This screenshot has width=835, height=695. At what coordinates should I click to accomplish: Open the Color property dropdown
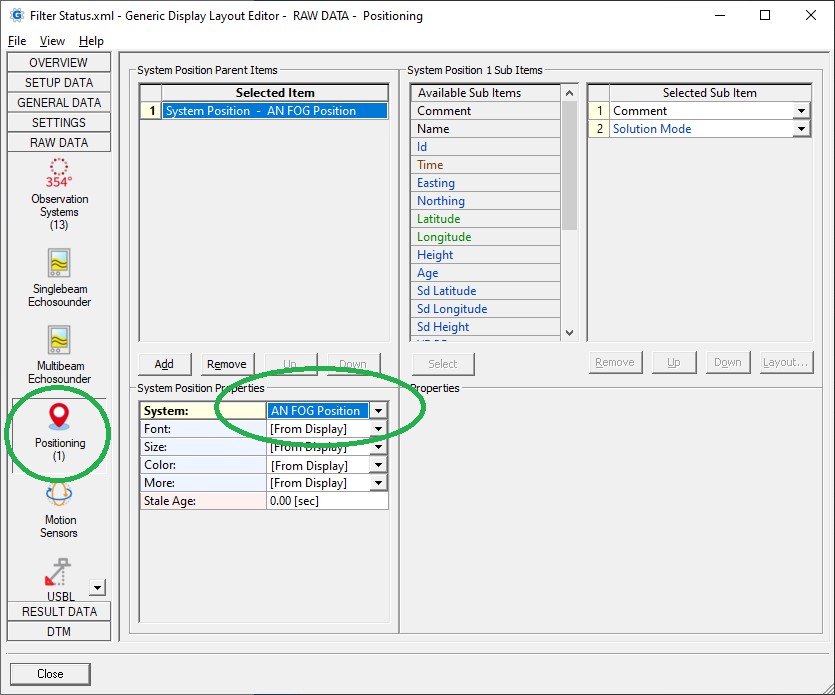[x=378, y=465]
